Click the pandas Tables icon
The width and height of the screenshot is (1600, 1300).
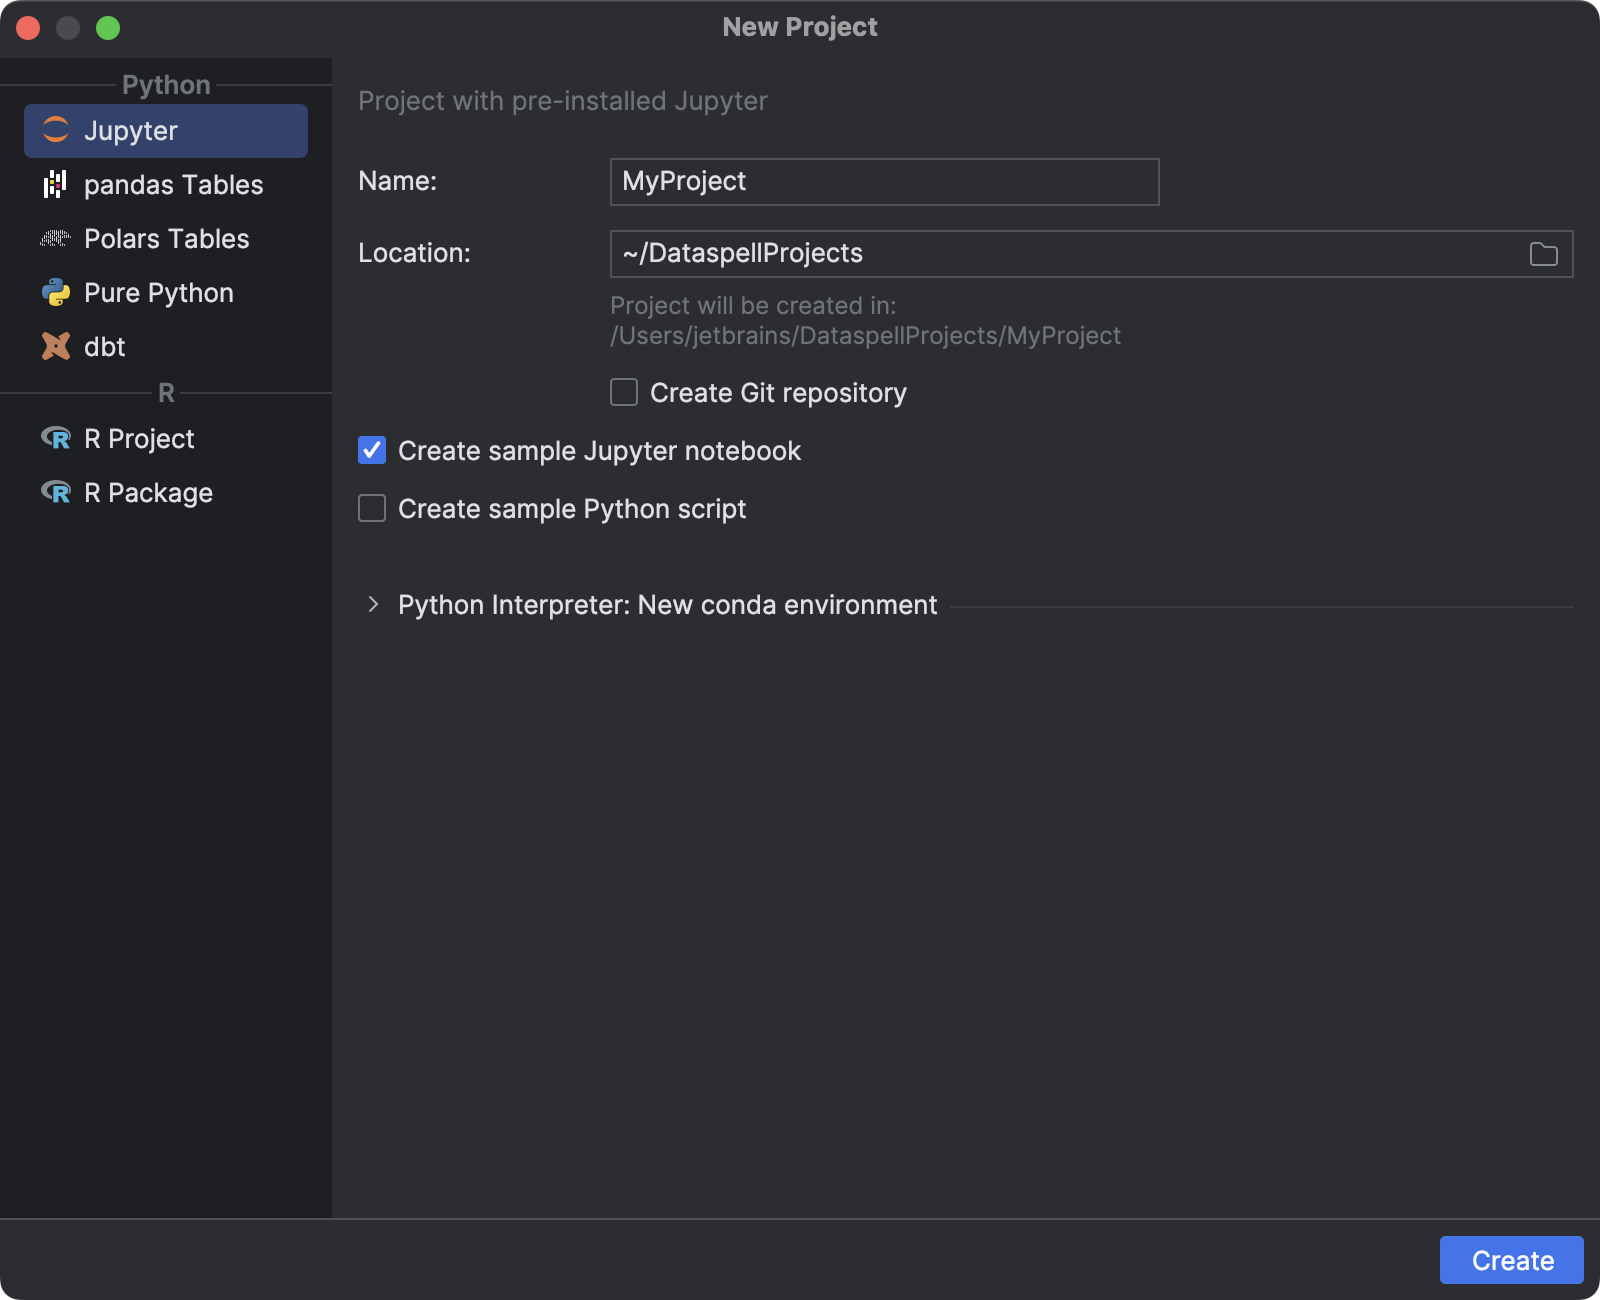55,184
